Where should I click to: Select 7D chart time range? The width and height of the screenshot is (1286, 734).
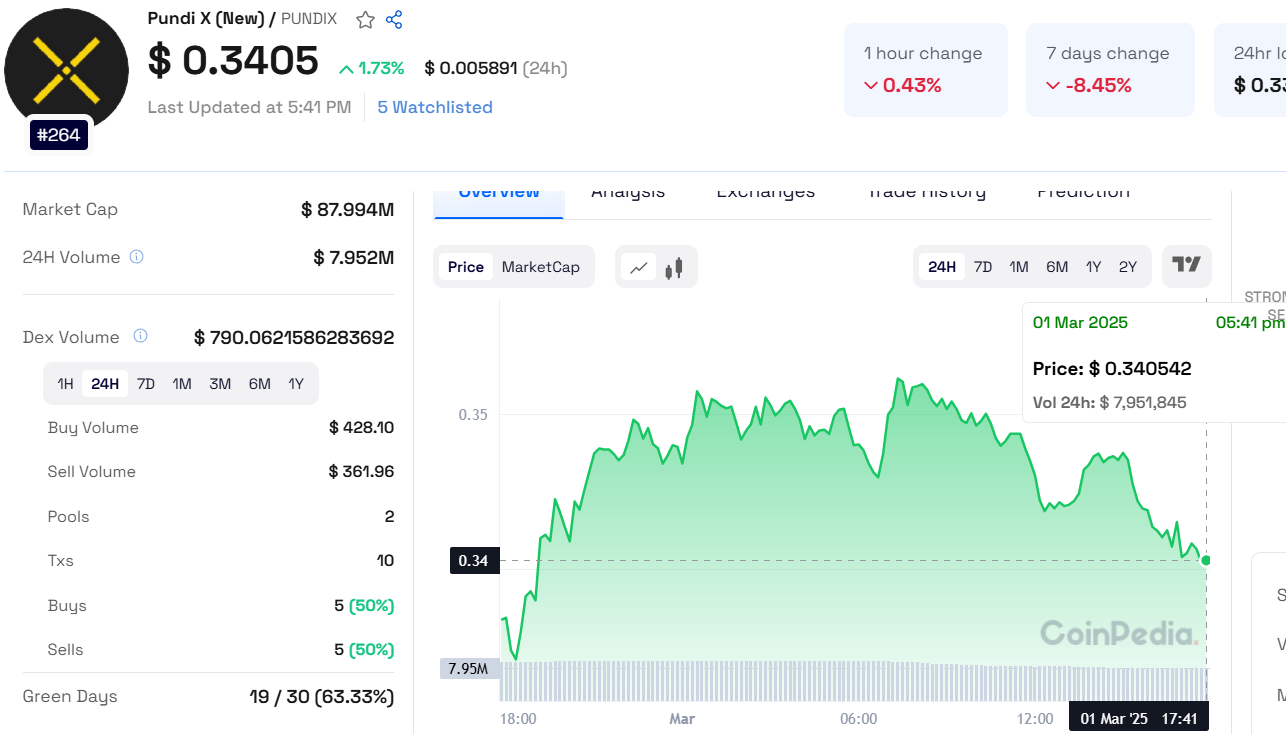pos(983,267)
